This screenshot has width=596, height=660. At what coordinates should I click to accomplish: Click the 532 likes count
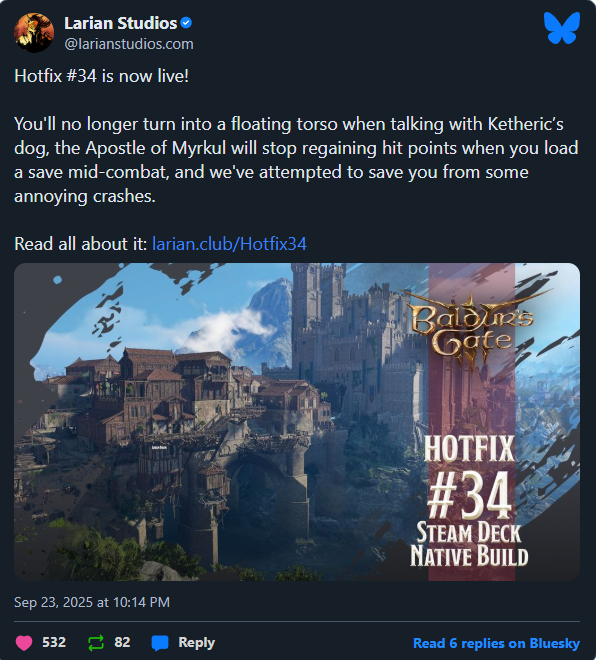coord(54,642)
